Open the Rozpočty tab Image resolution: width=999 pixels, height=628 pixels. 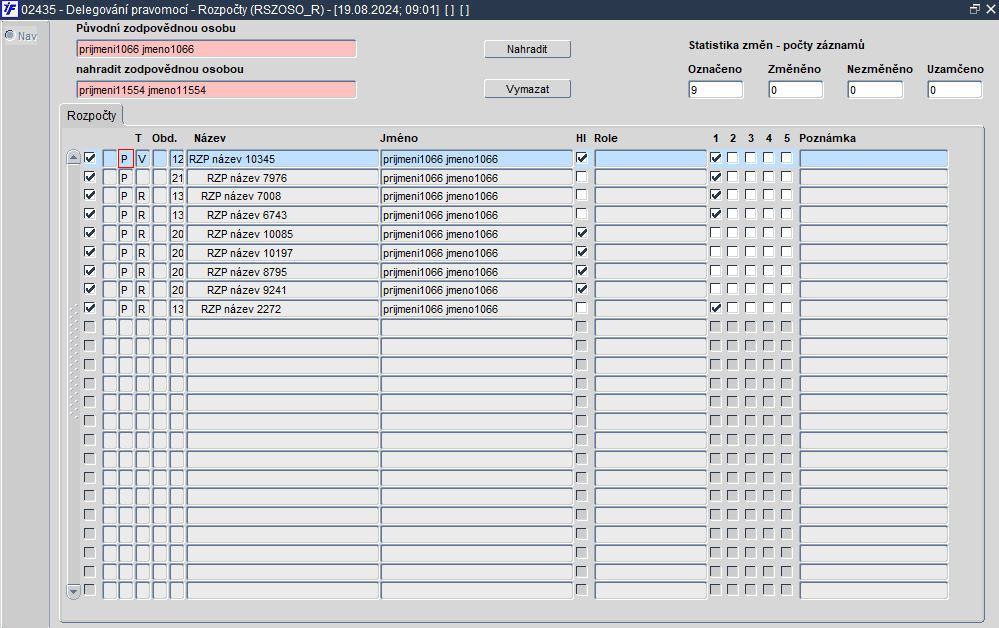click(92, 115)
